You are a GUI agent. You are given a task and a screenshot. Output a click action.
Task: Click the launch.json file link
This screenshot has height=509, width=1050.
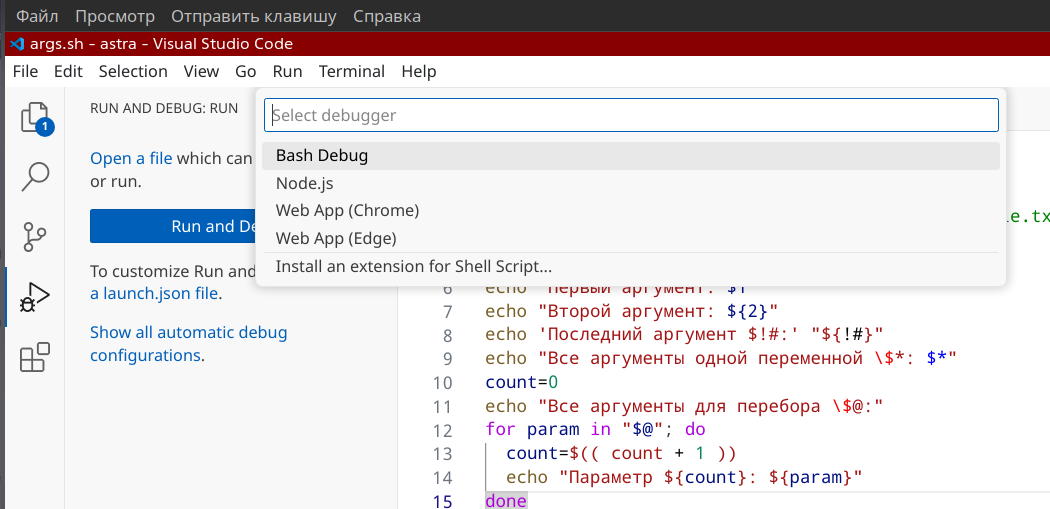tap(153, 293)
